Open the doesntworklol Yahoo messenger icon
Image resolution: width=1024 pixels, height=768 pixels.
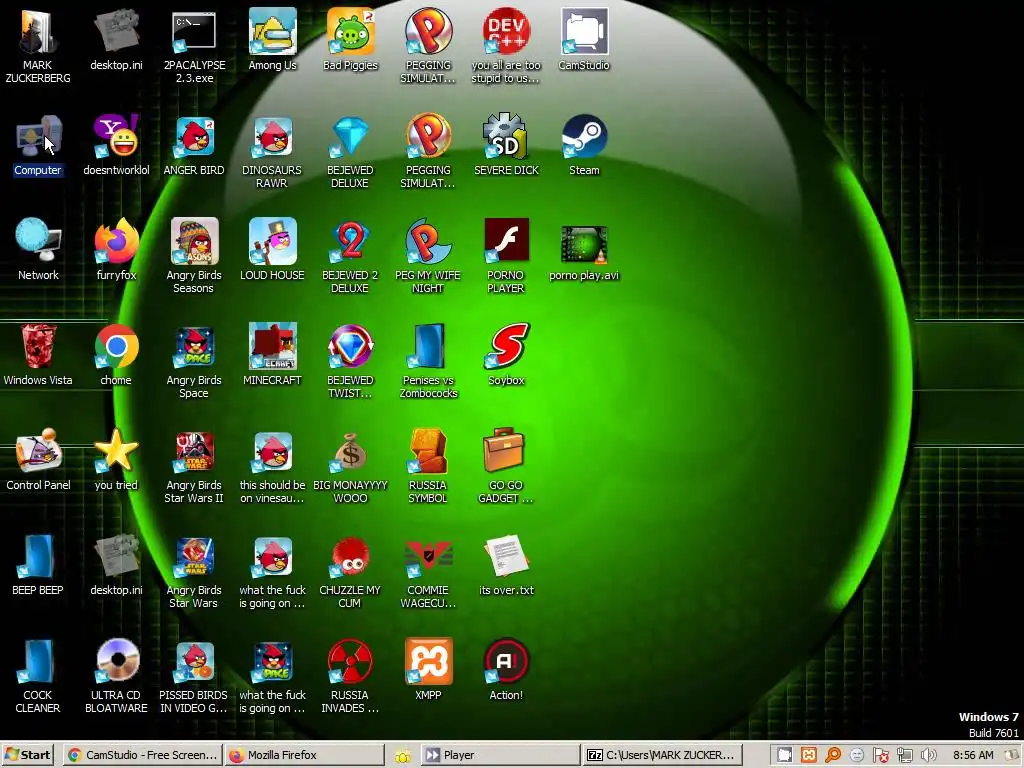pyautogui.click(x=116, y=145)
